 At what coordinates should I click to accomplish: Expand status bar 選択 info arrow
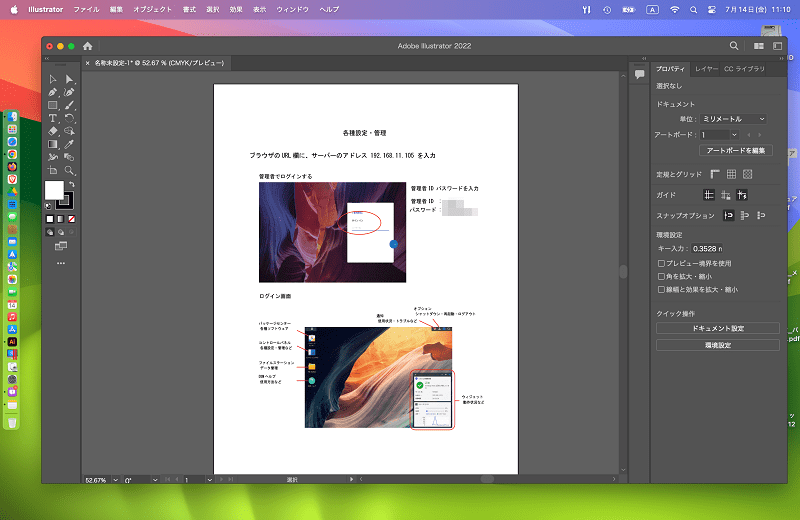[x=351, y=479]
